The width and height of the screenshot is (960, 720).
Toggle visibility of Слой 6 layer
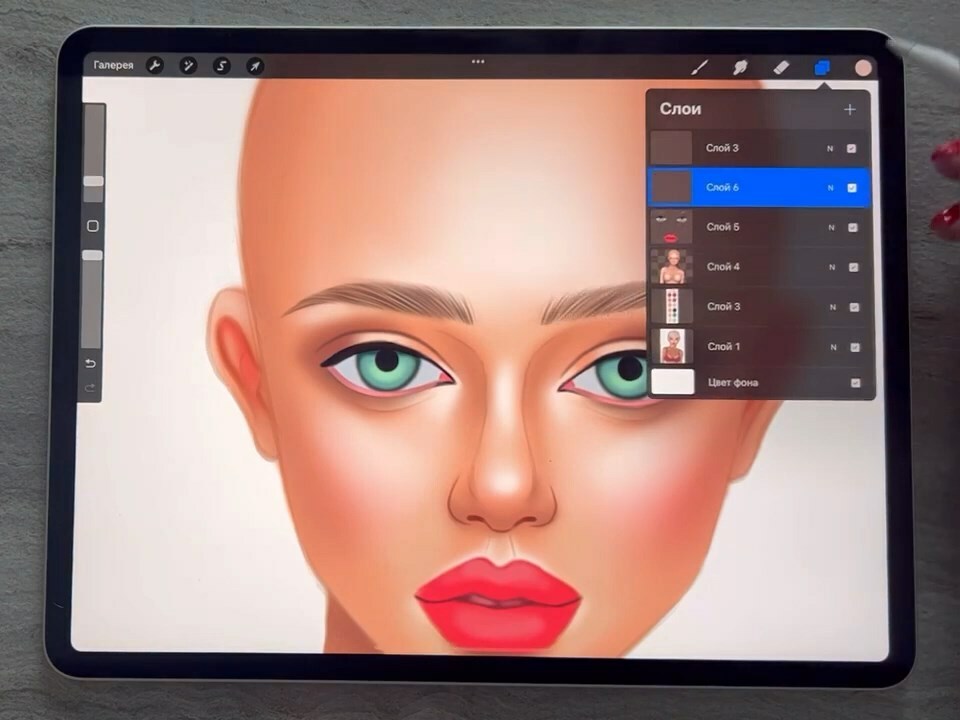(852, 188)
